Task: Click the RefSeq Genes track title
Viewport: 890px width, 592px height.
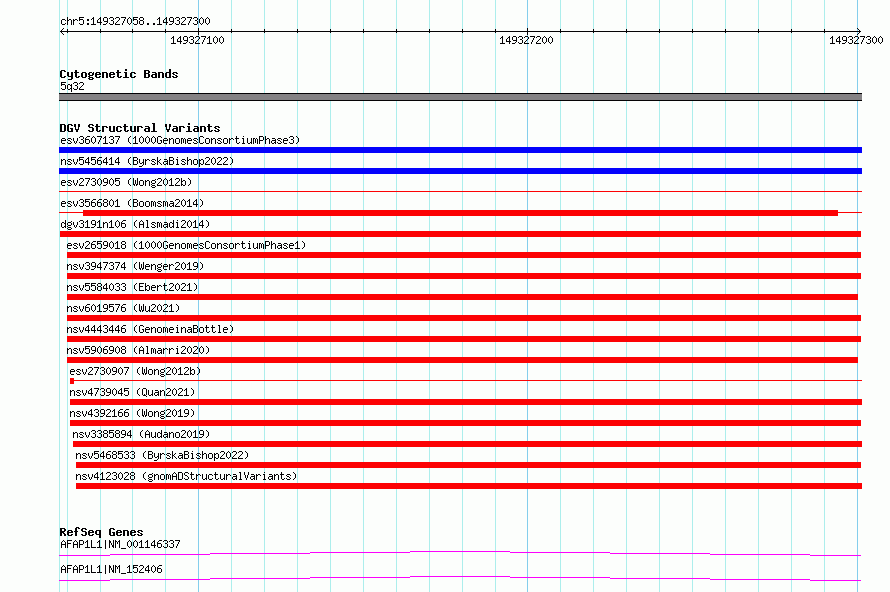Action: pyautogui.click(x=101, y=532)
